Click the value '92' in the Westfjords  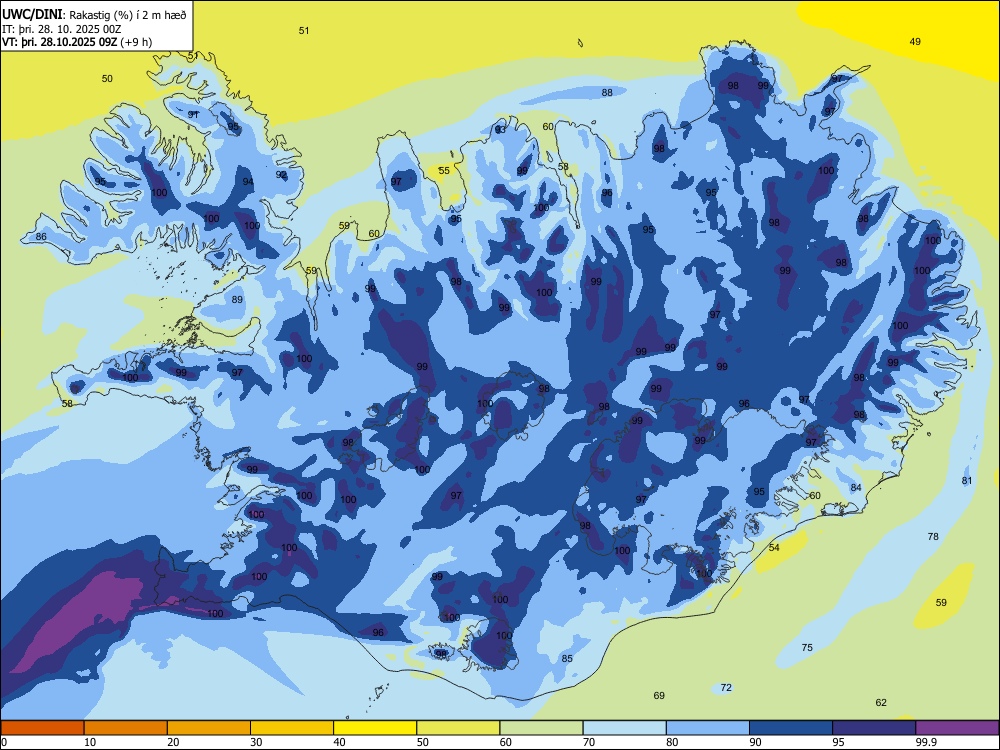click(x=281, y=175)
